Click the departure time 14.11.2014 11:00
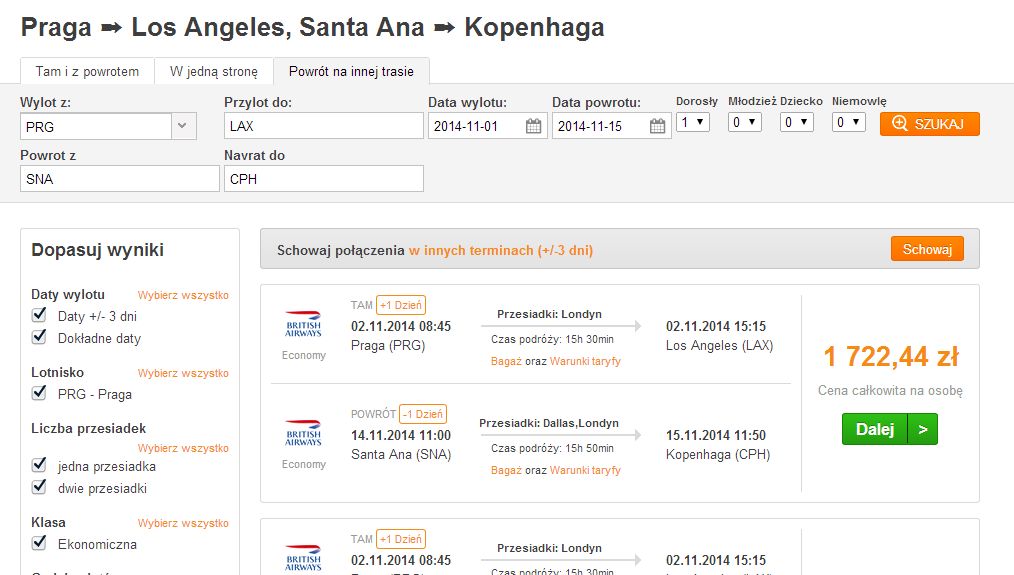The image size is (1014, 575). pyautogui.click(x=401, y=435)
